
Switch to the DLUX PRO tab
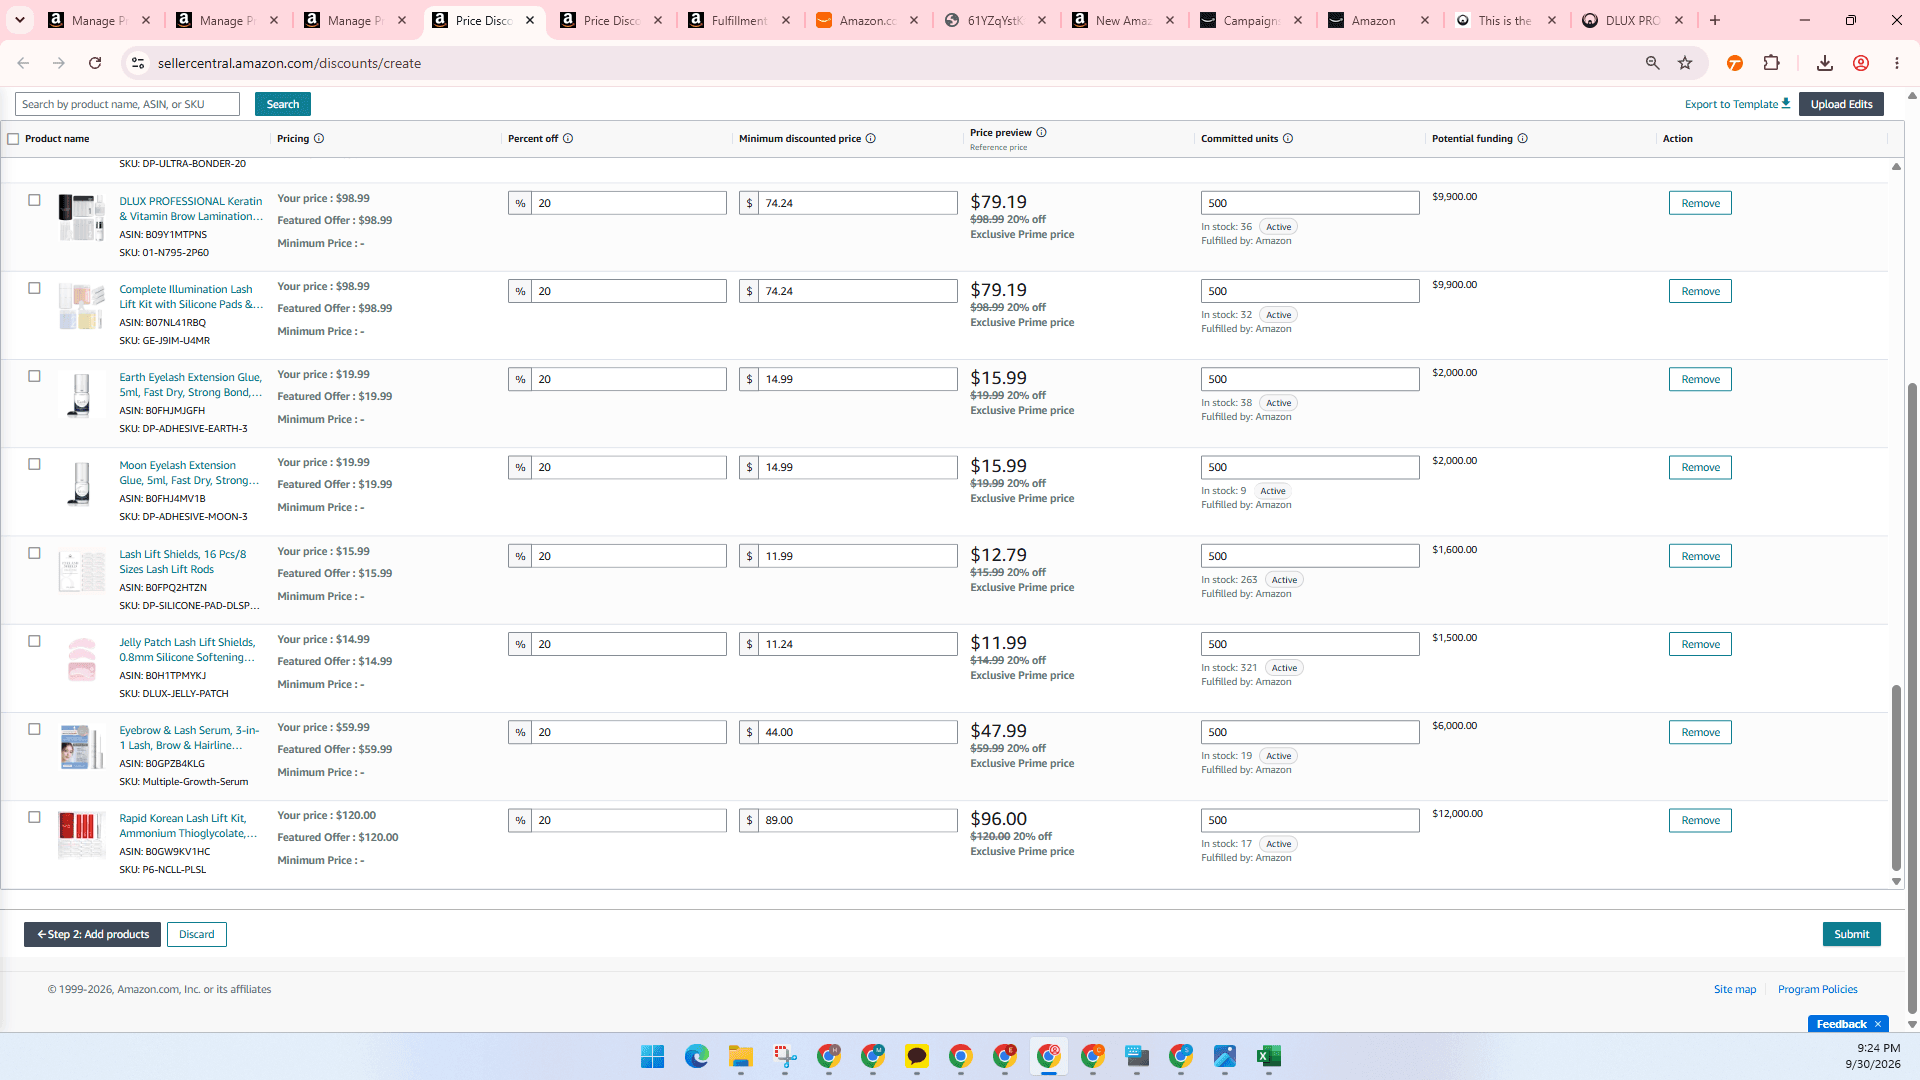[x=1635, y=20]
